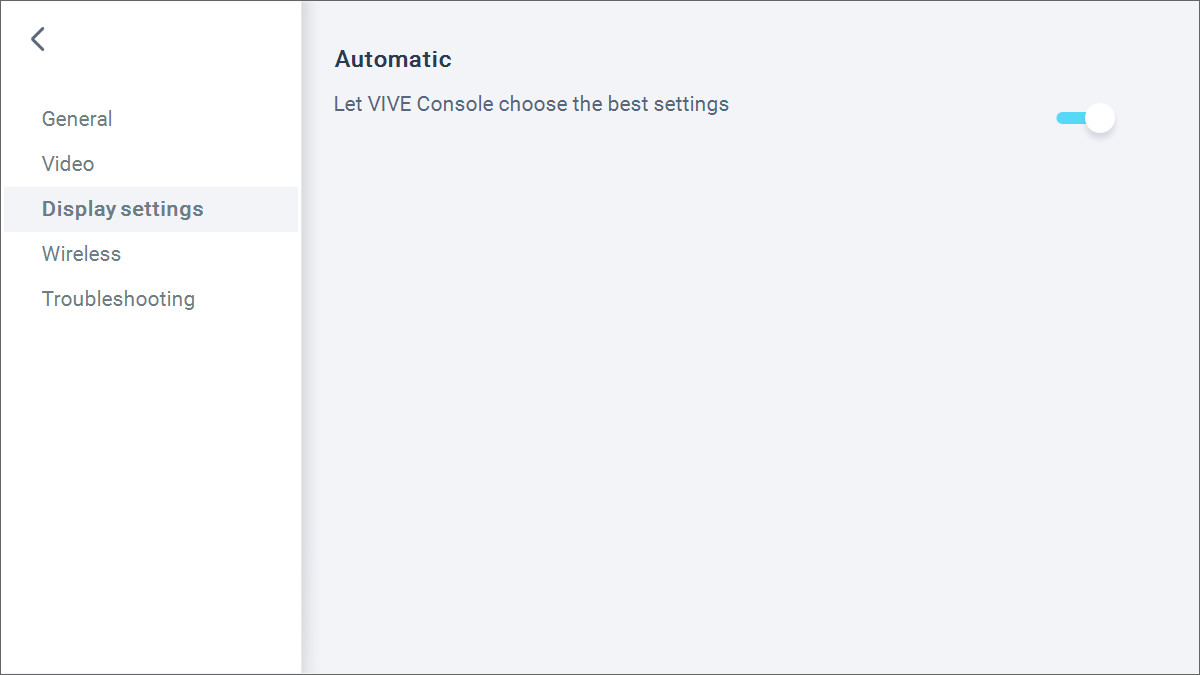
Task: Click the word 'Let' starting the description
Action: (x=348, y=104)
